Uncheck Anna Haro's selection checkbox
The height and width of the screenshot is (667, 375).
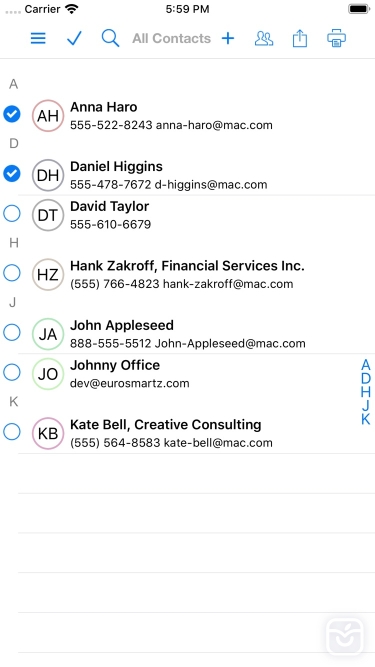pos(12,114)
